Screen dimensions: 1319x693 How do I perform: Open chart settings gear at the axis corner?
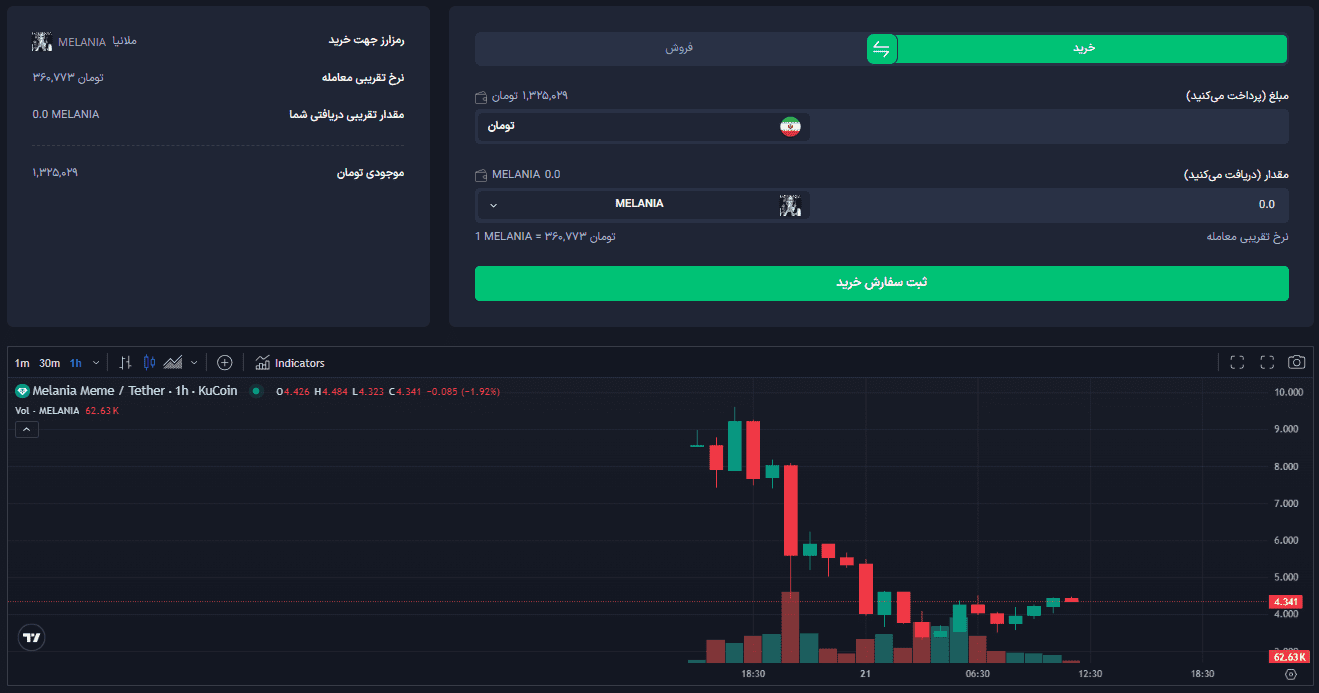pos(1290,675)
